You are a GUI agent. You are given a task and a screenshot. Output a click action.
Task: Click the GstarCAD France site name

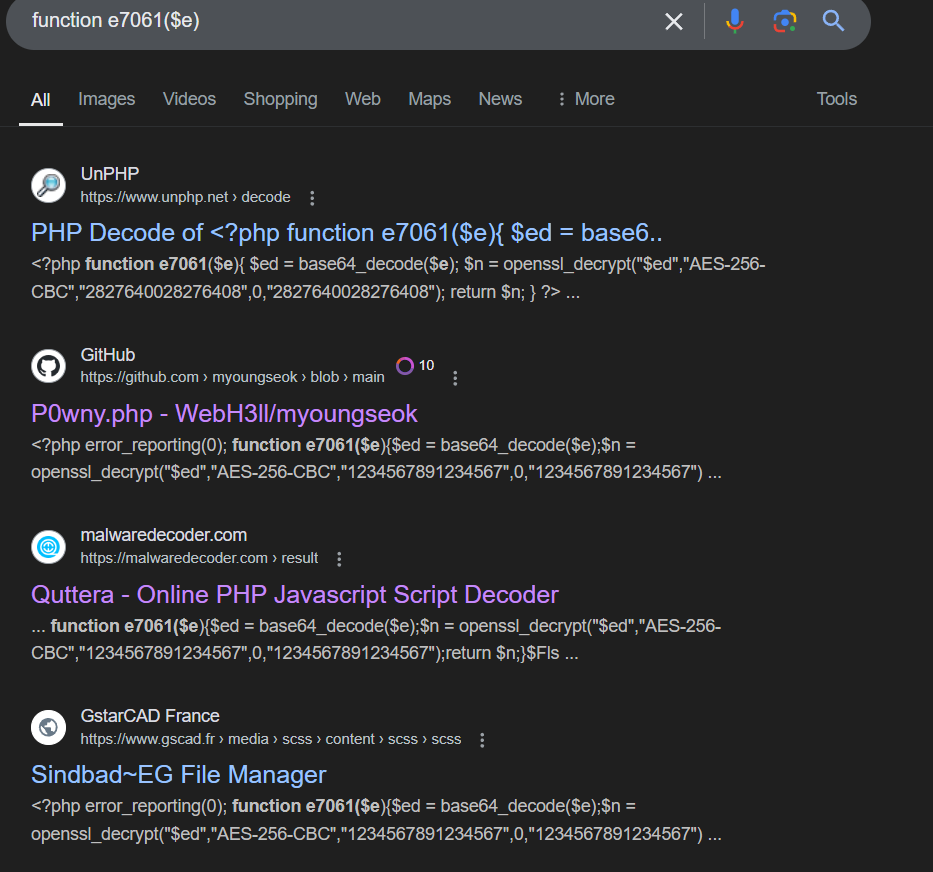150,716
